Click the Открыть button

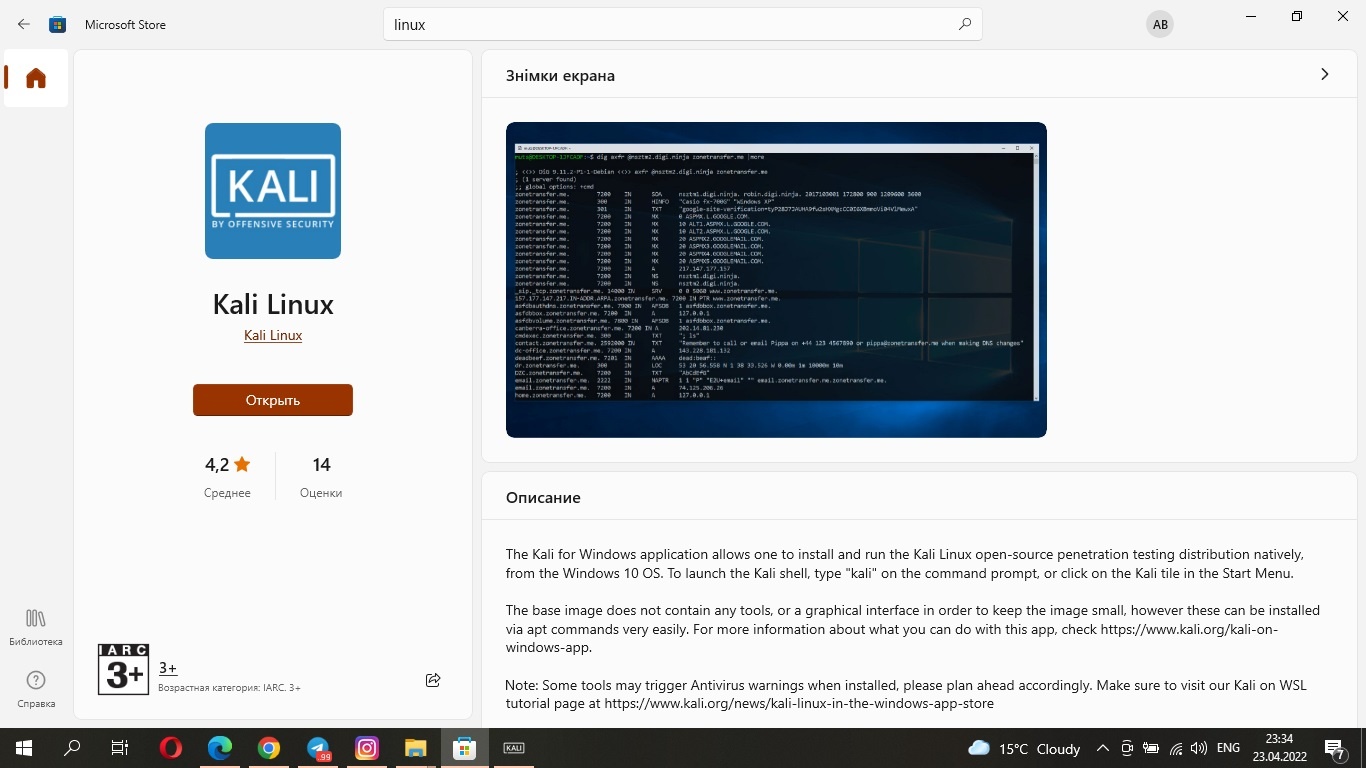(273, 400)
